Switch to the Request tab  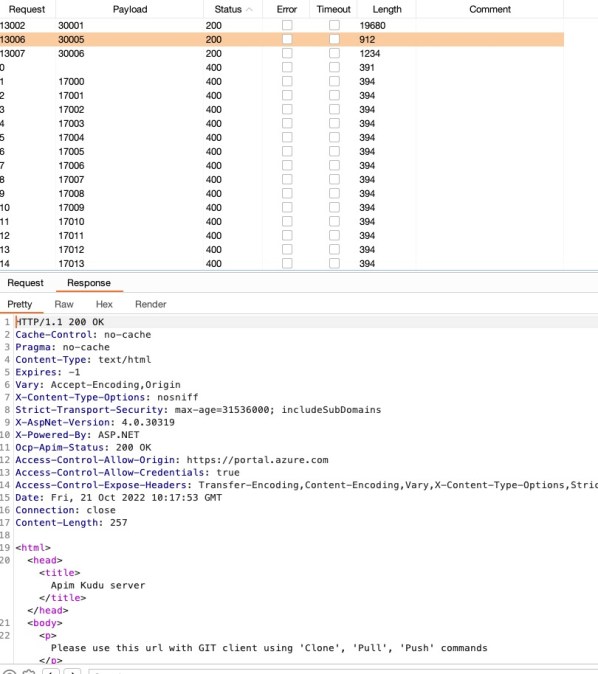(x=25, y=283)
